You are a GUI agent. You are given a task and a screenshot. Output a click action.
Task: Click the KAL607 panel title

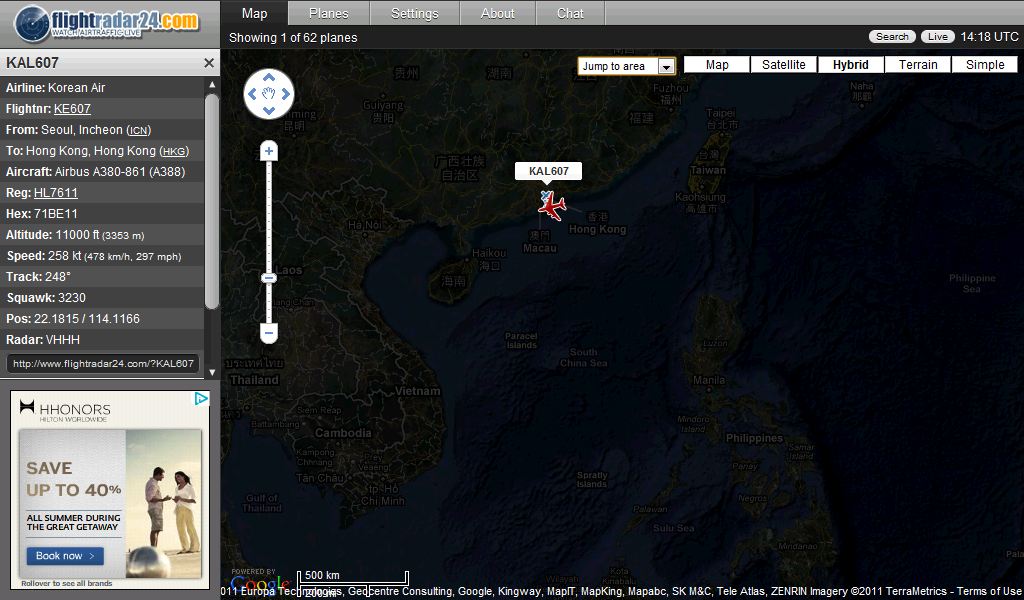tap(33, 63)
